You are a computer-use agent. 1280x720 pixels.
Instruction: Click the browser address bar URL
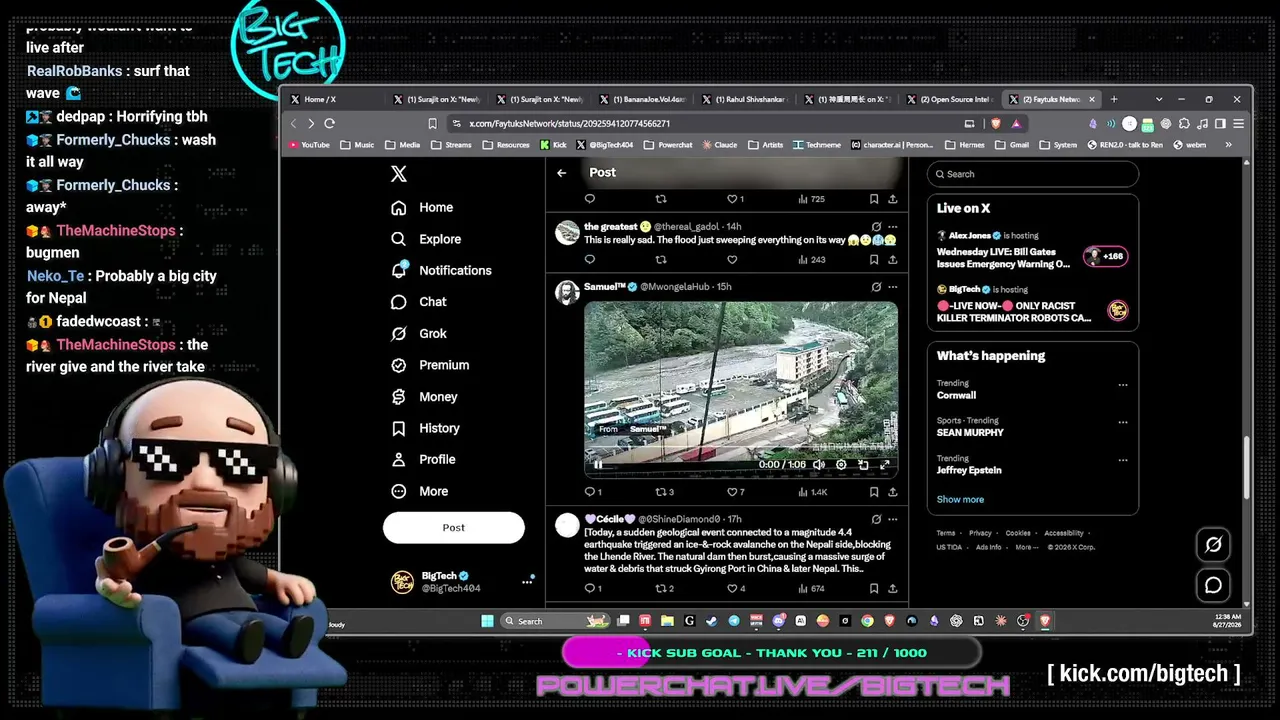click(x=569, y=124)
